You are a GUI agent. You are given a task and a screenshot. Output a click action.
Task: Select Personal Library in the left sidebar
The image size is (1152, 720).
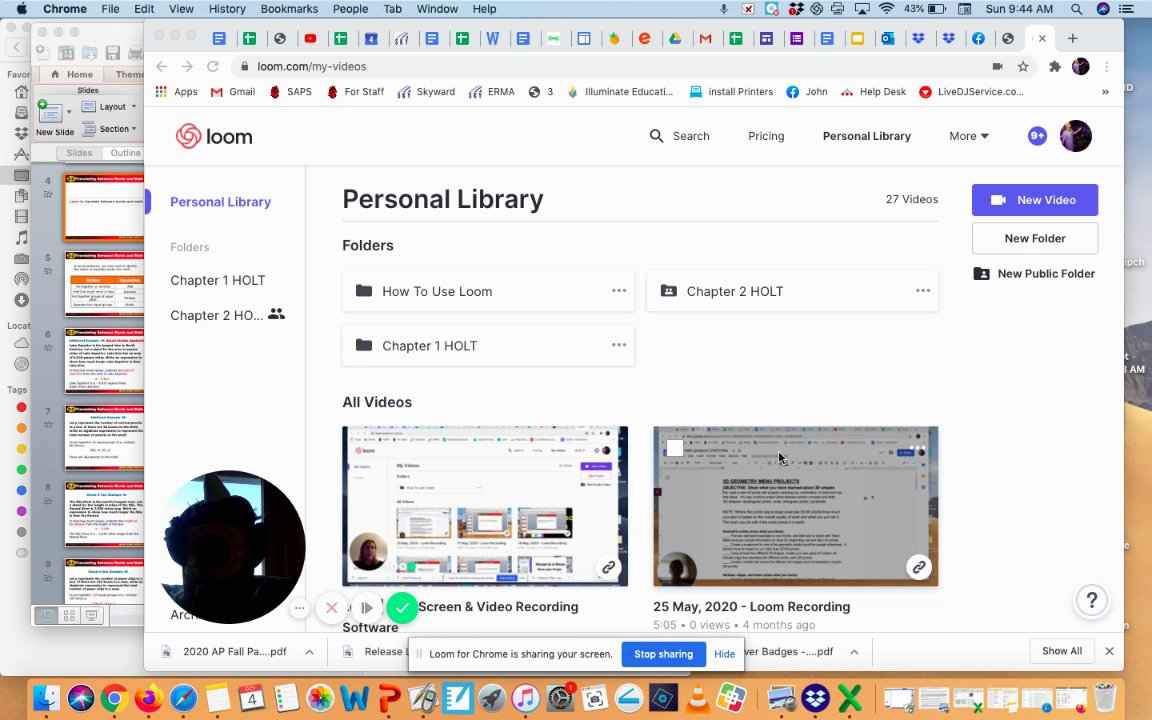pos(220,202)
